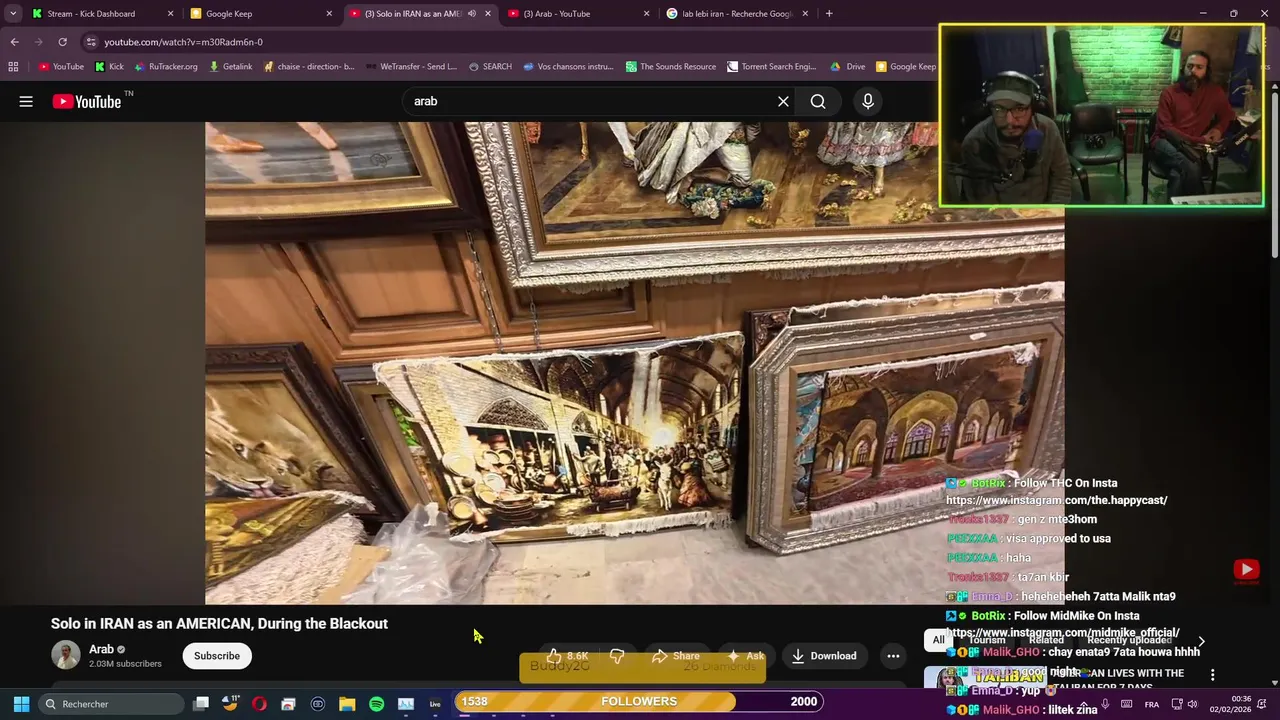Viewport: 1280px width, 720px height.
Task: Open a new browser tab
Action: [829, 14]
